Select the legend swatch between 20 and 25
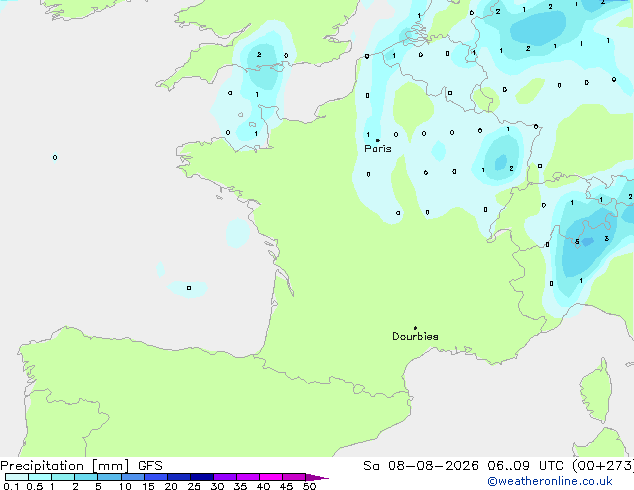This screenshot has width=634, height=490. click(178, 477)
